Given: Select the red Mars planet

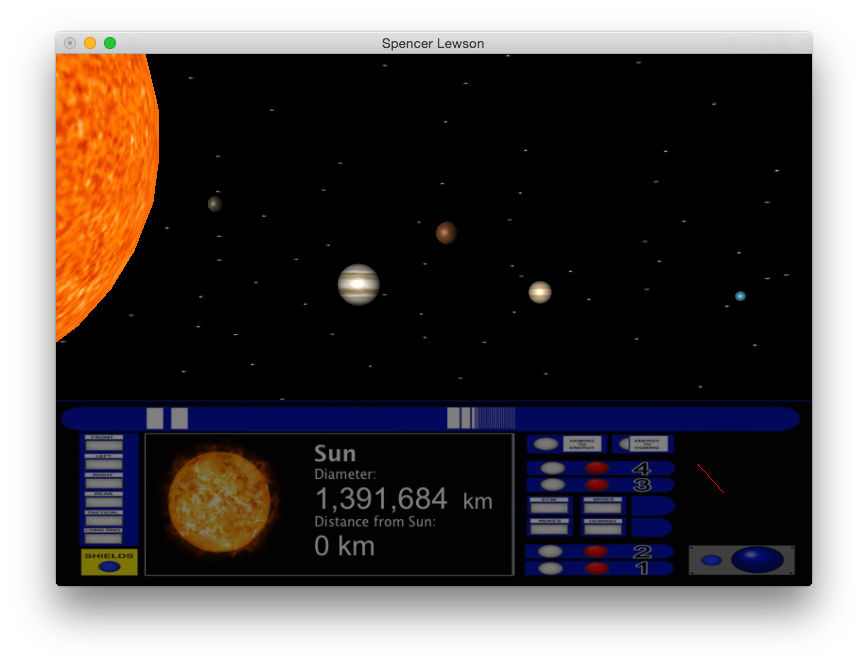Looking at the screenshot, I should click(x=446, y=233).
